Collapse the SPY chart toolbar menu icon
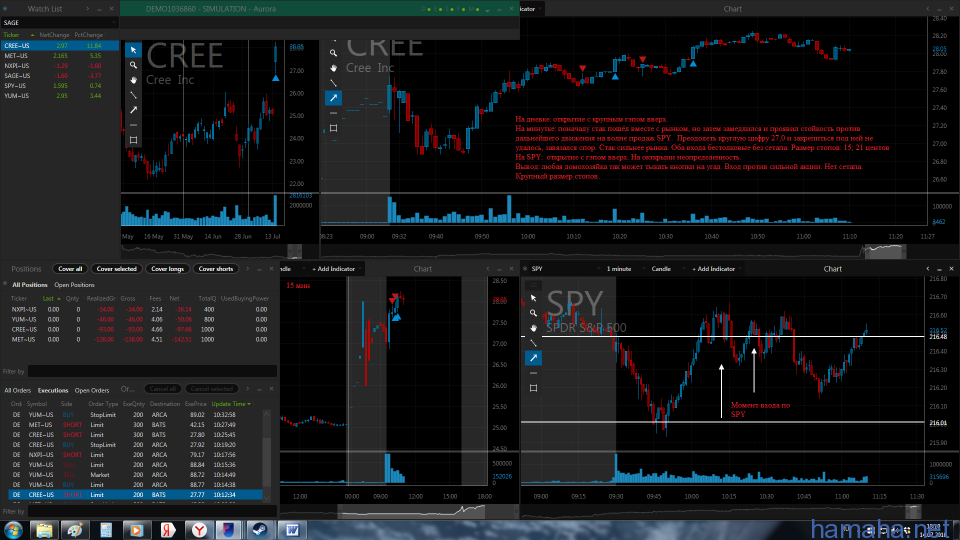The height and width of the screenshot is (540, 960). 533,285
